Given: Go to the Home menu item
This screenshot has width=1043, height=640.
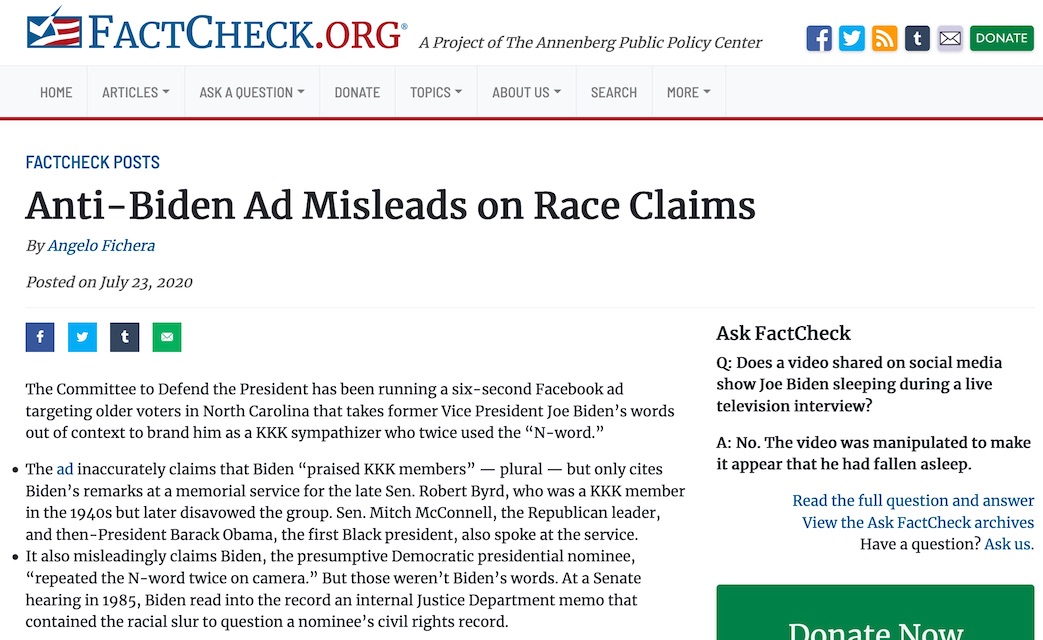Looking at the screenshot, I should 56,92.
